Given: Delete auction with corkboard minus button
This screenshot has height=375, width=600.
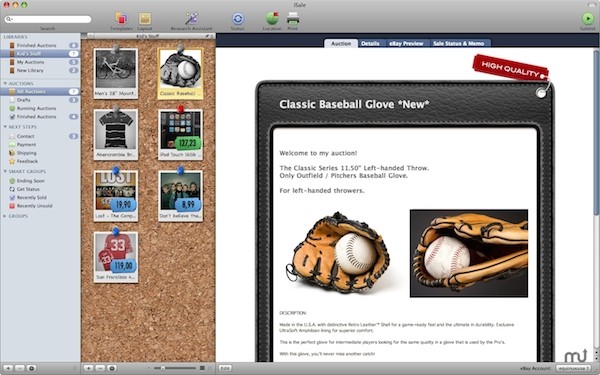Looking at the screenshot, I should pos(100,368).
